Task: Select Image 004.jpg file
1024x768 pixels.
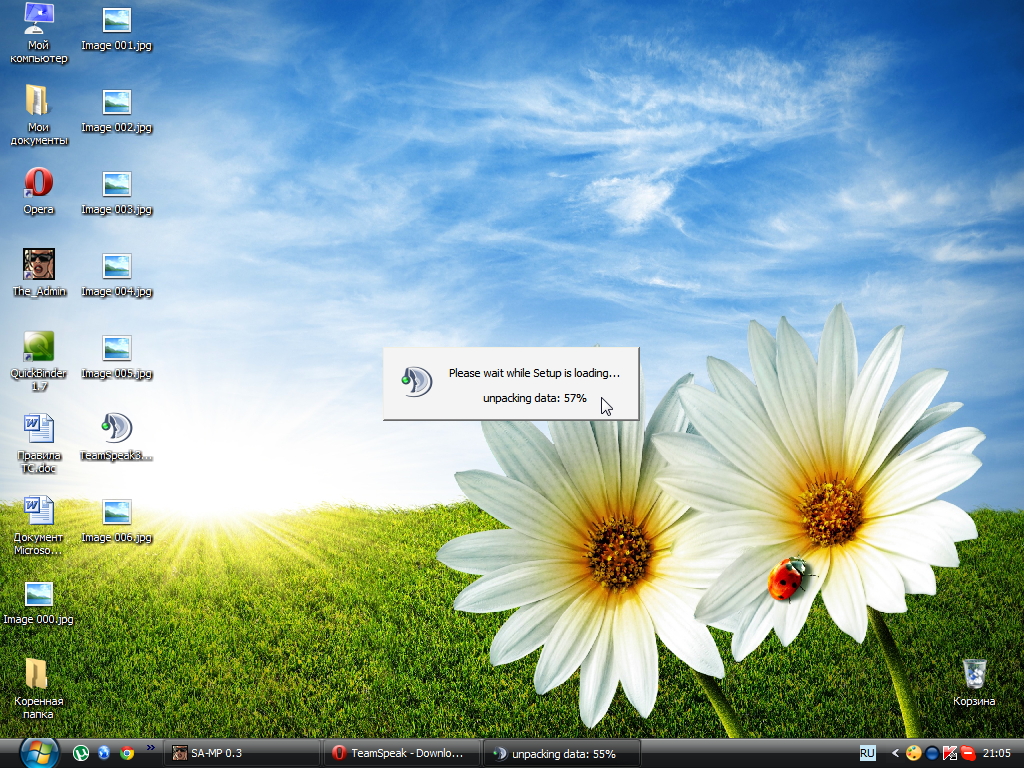Action: pos(116,275)
